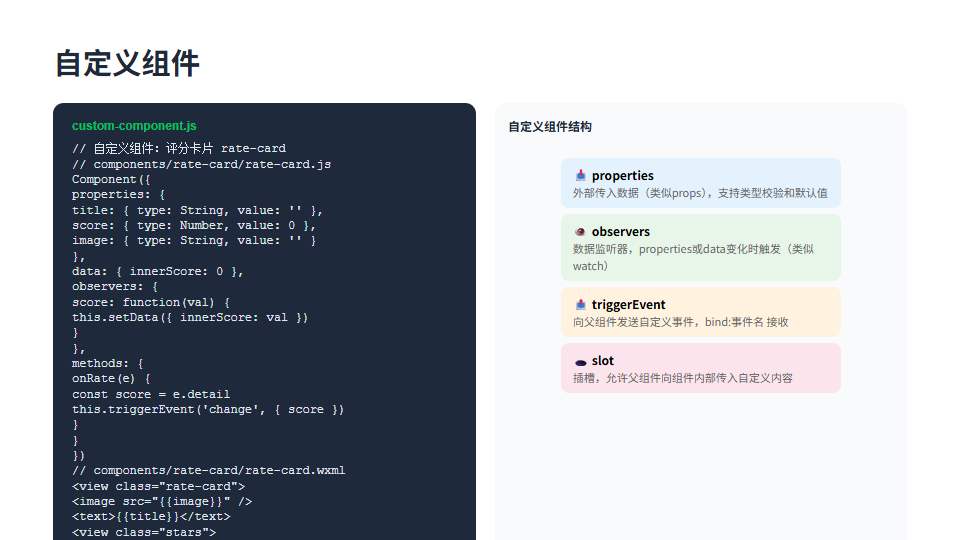Click the text {{title}} line
Viewport: 960px width, 540px height.
(151, 517)
